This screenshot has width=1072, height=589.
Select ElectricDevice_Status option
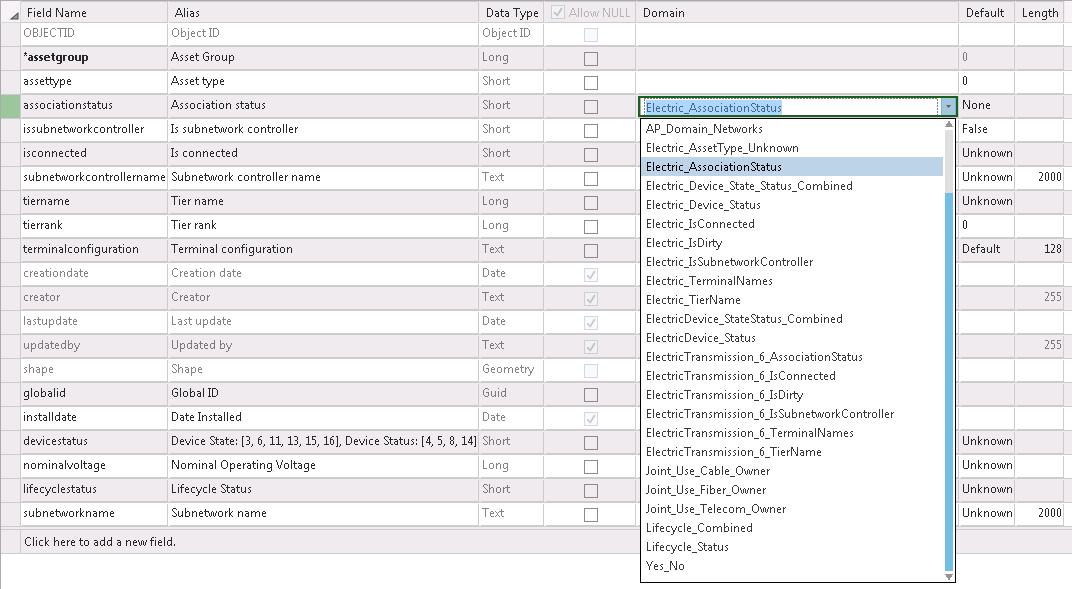792,338
